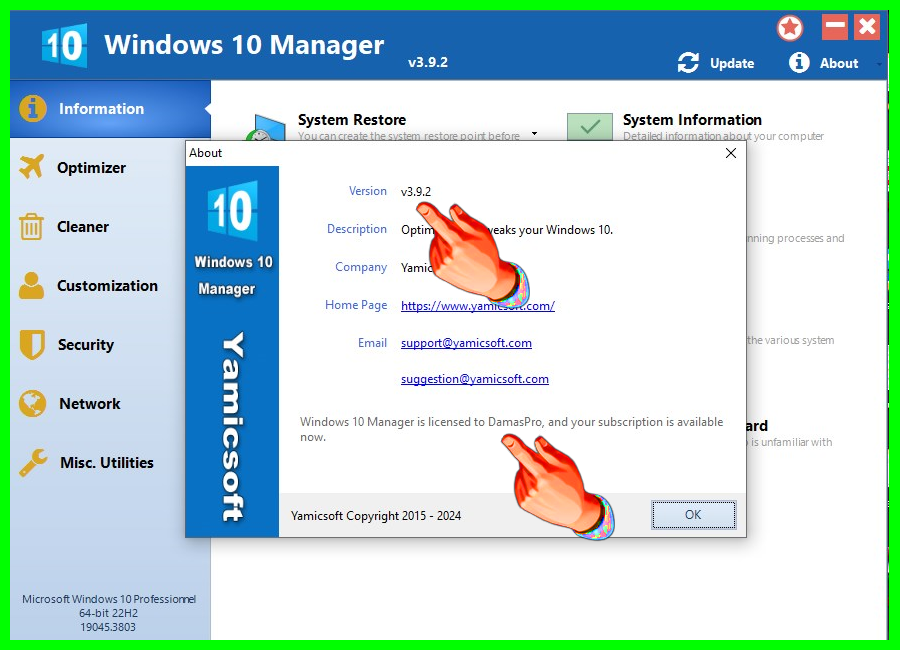Click the Security shield icon
The image size is (900, 650).
32,345
